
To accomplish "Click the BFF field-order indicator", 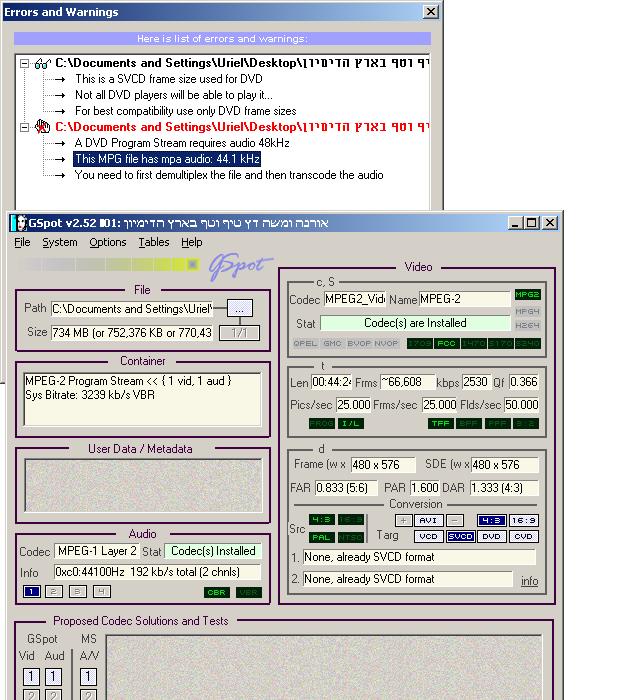I will [469, 423].
